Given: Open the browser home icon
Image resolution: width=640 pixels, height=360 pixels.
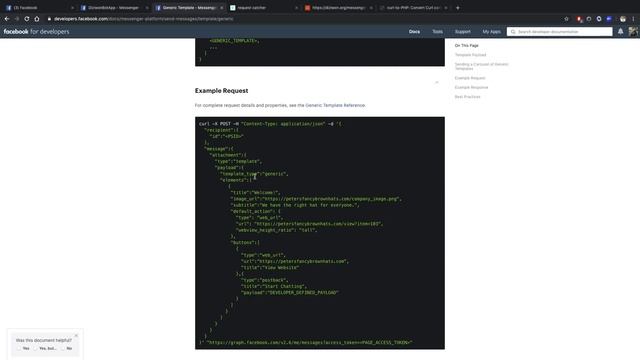Looking at the screenshot, I should click(x=37, y=19).
